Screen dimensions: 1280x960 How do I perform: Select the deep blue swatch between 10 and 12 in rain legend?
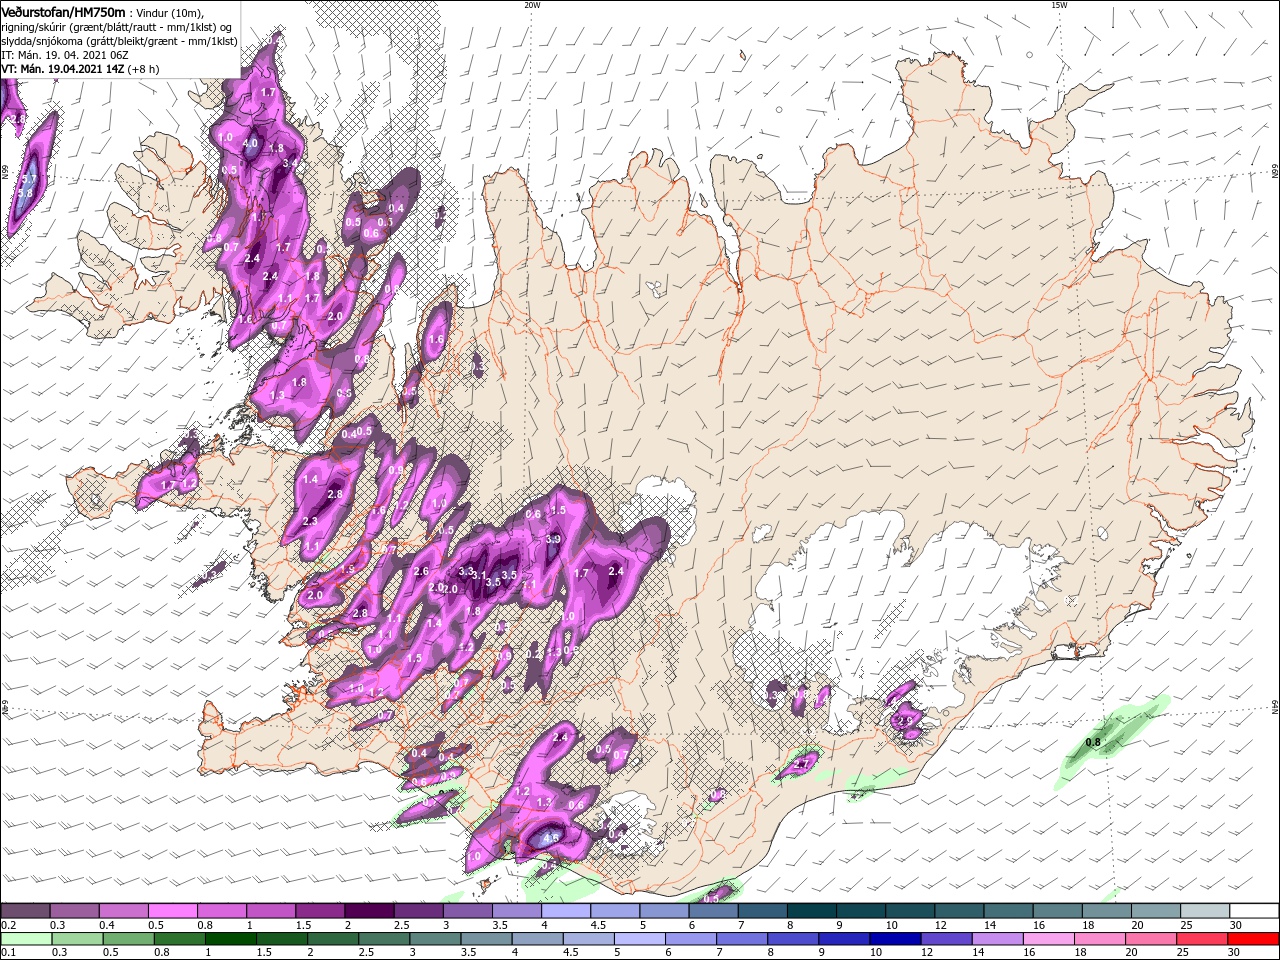click(896, 939)
